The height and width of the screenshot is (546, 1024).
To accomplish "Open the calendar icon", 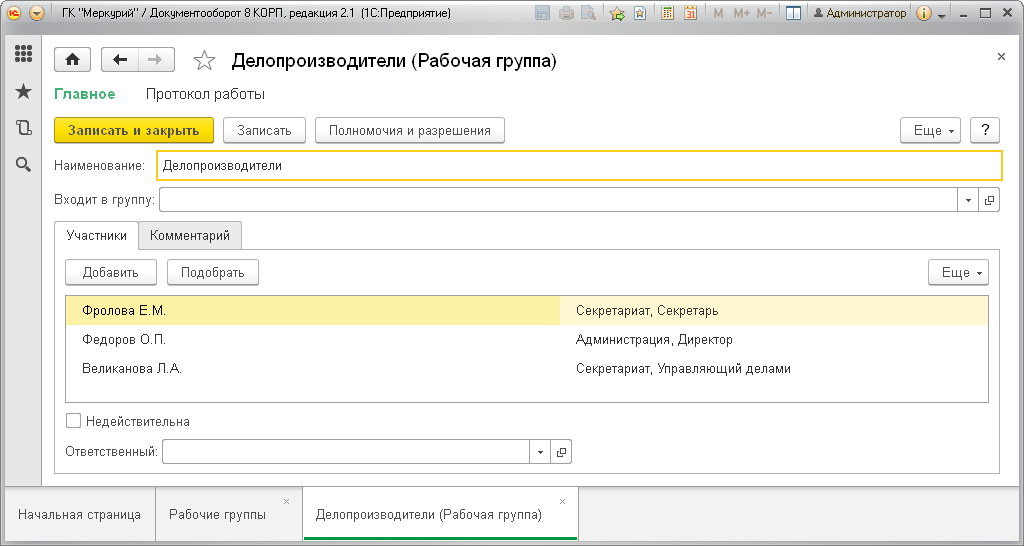I will click(690, 13).
